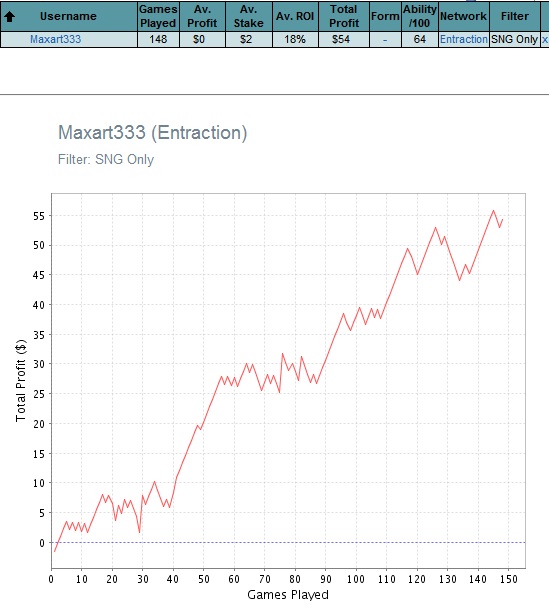
Task: Sort by the Ability /100 column header
Action: (x=419, y=16)
